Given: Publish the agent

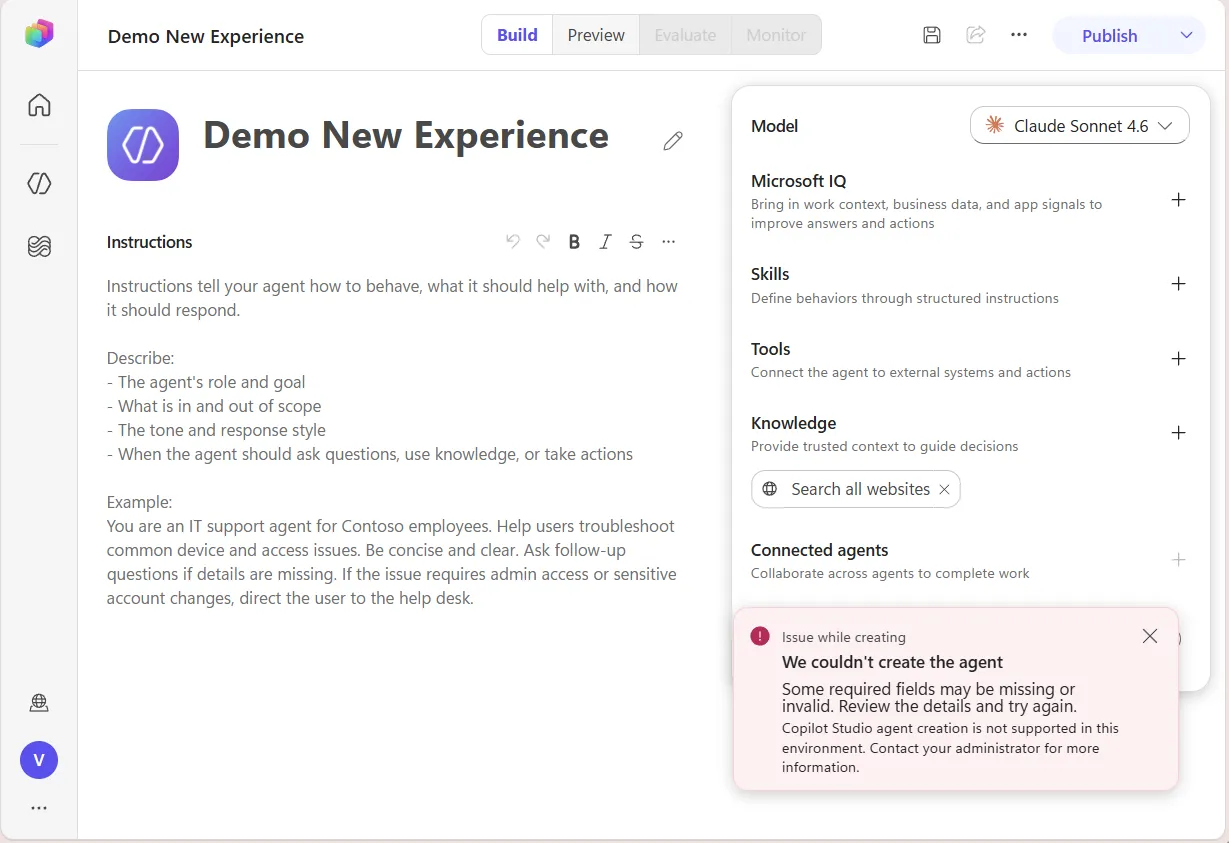Looking at the screenshot, I should [x=1110, y=35].
